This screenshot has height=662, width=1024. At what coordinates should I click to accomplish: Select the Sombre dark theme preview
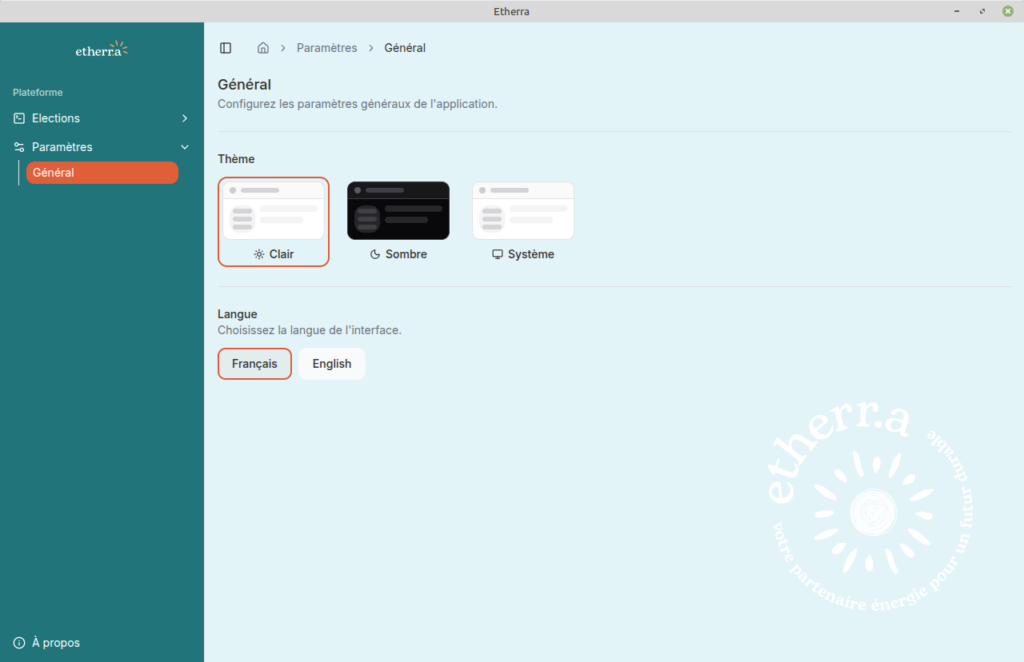coord(398,211)
